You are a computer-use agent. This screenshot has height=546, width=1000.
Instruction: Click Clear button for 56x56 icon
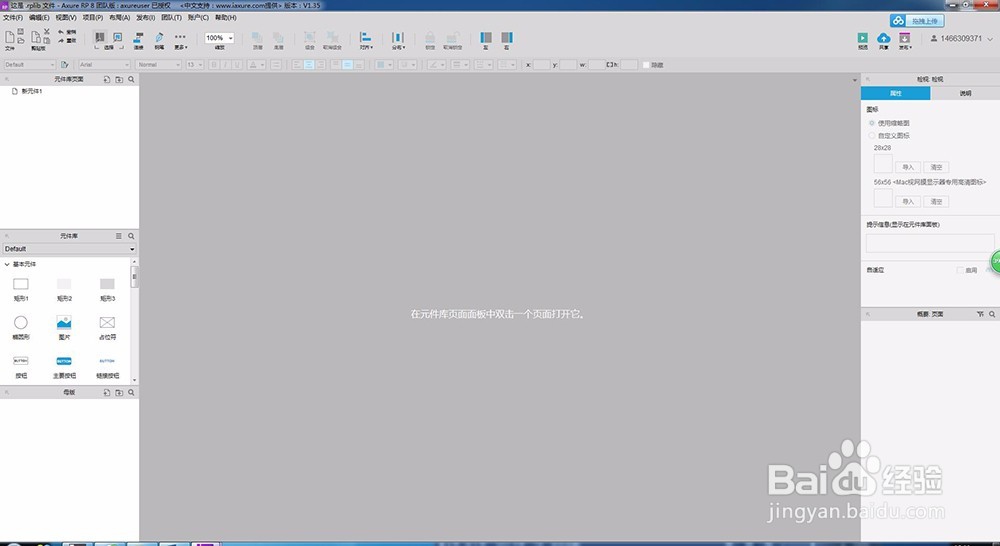pos(936,202)
